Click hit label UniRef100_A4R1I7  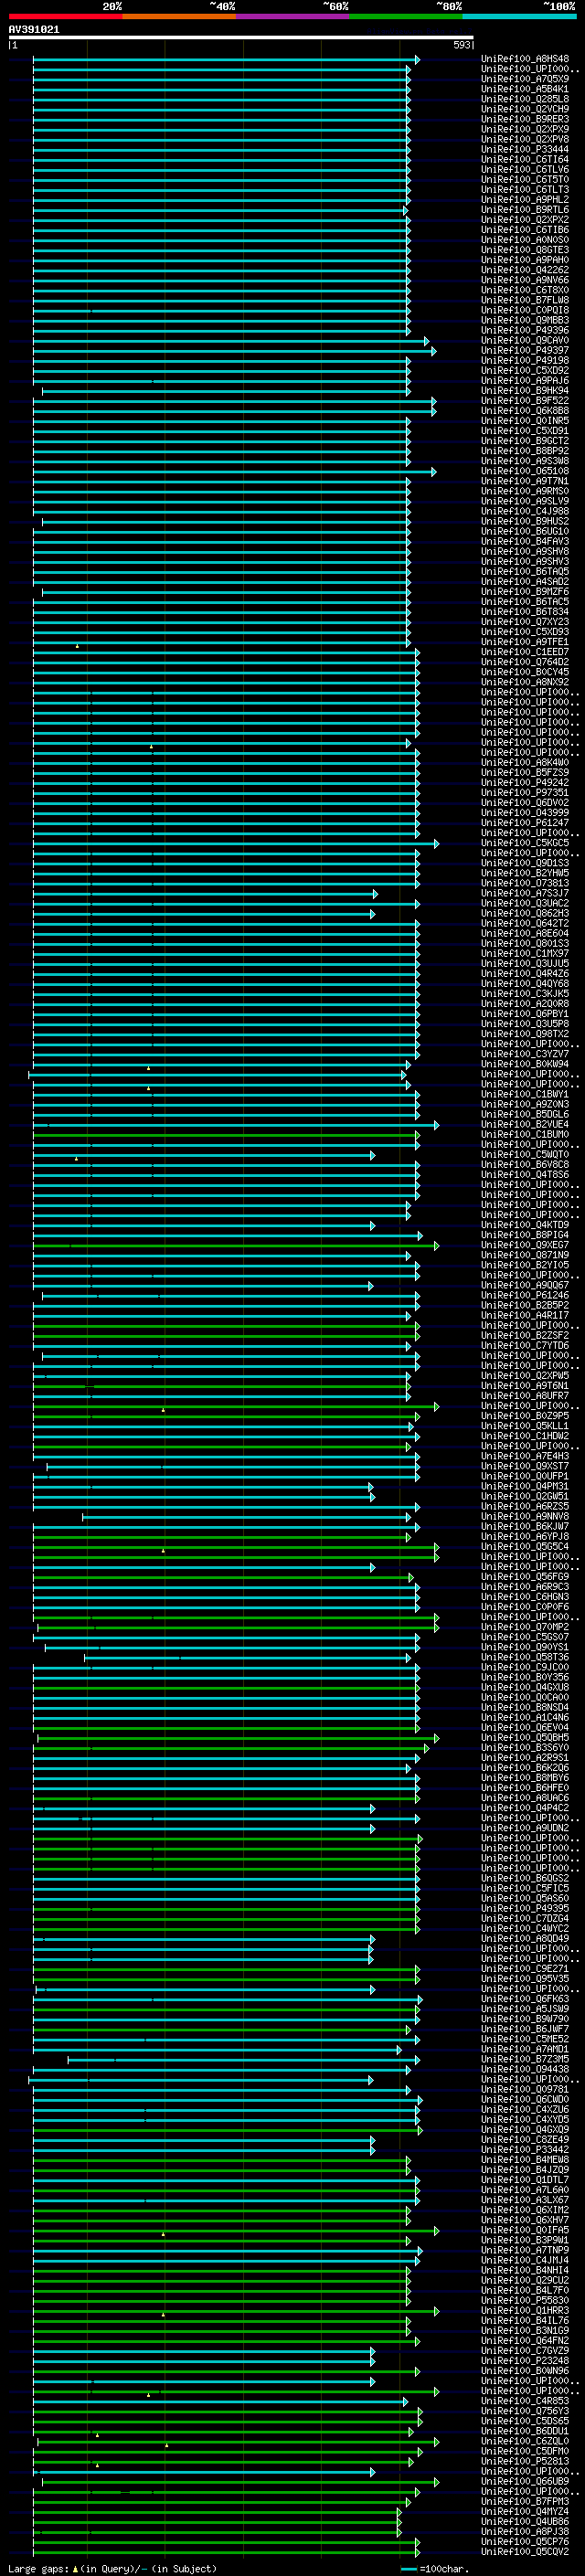point(525,1315)
